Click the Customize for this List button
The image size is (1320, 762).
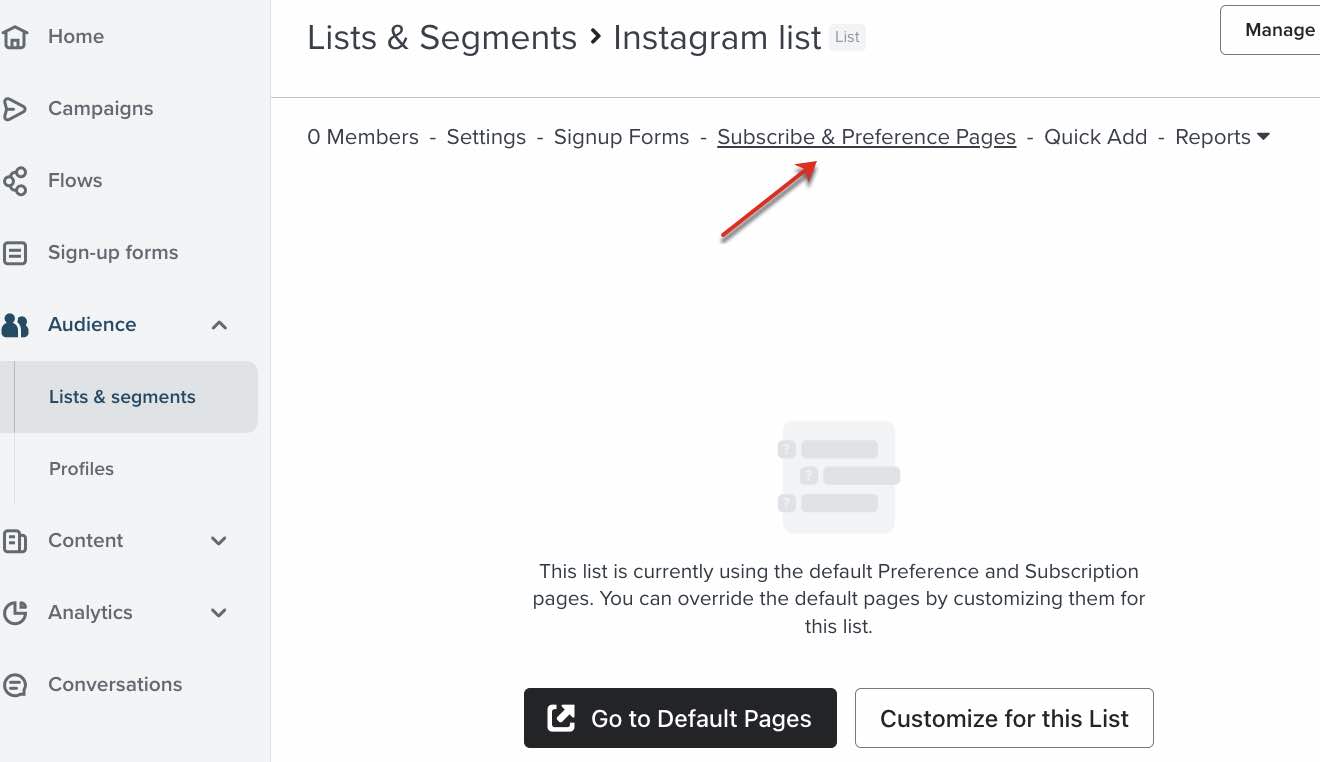[x=1004, y=718]
